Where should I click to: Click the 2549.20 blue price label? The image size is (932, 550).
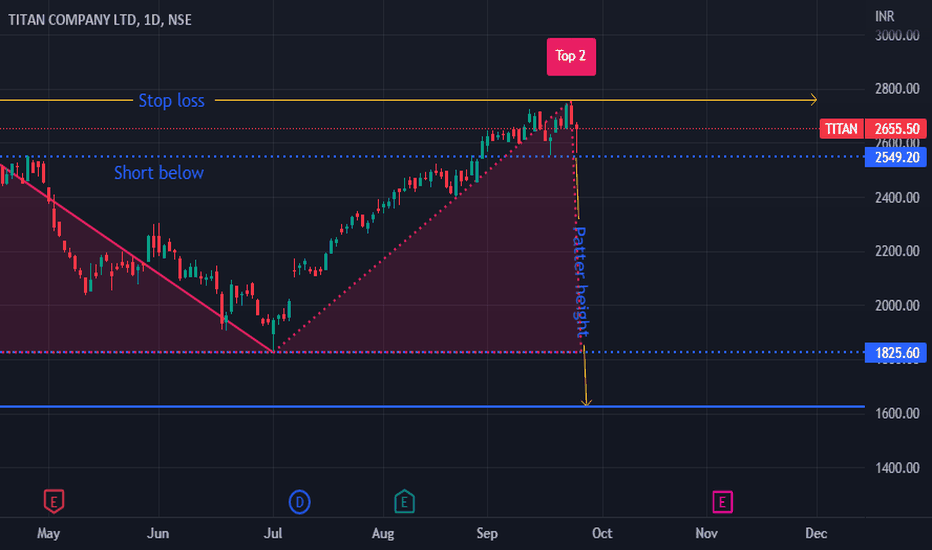pyautogui.click(x=896, y=157)
